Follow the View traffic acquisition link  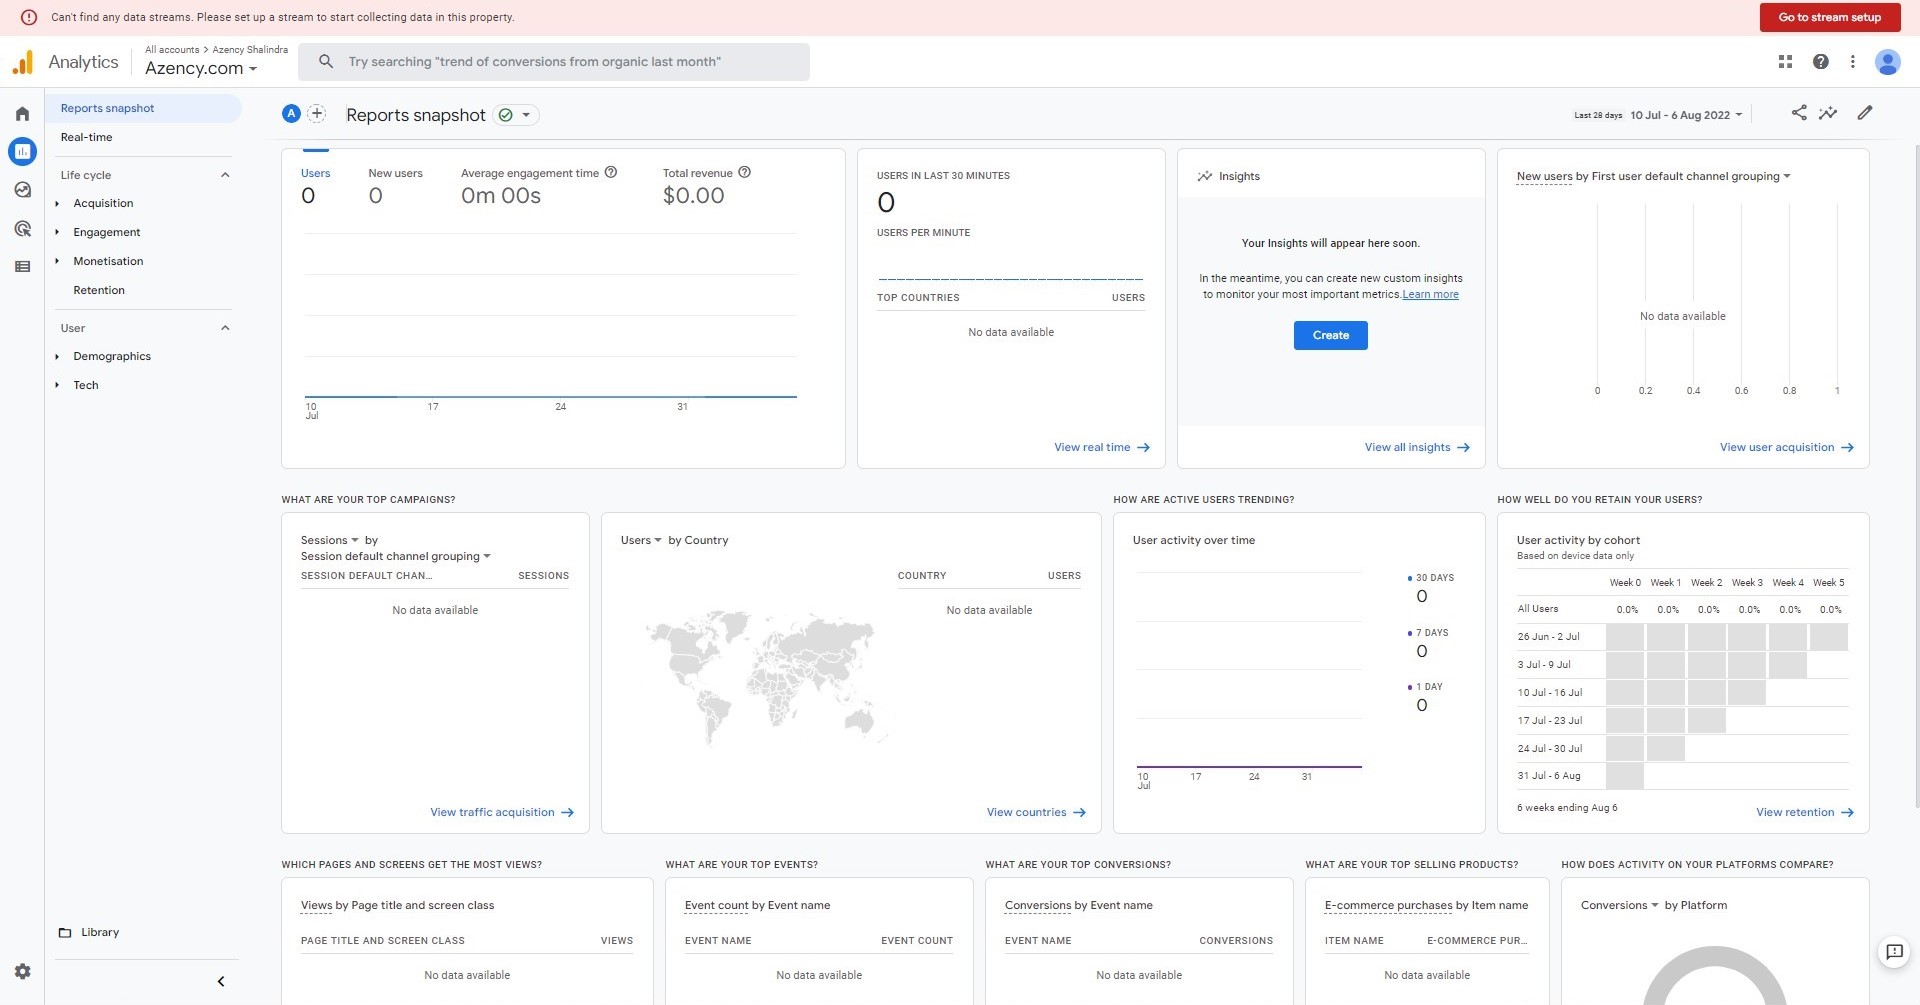501,812
